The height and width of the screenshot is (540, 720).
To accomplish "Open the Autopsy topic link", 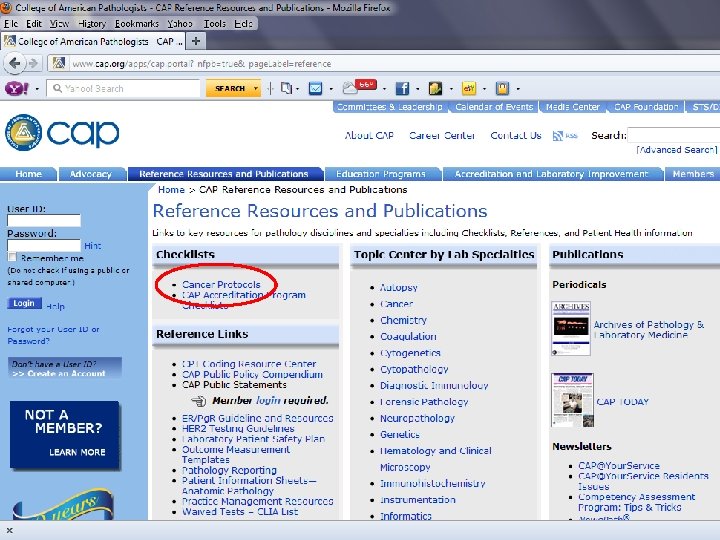I will [399, 287].
